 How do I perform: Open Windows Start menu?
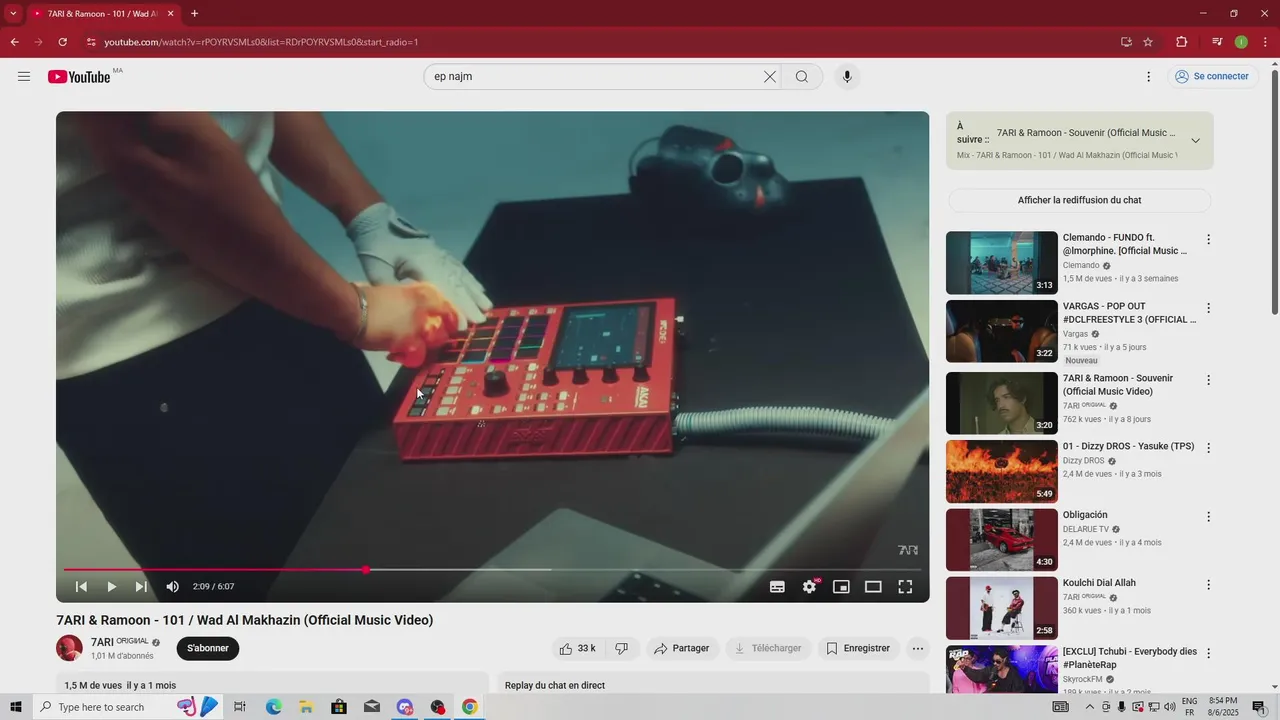coord(15,707)
